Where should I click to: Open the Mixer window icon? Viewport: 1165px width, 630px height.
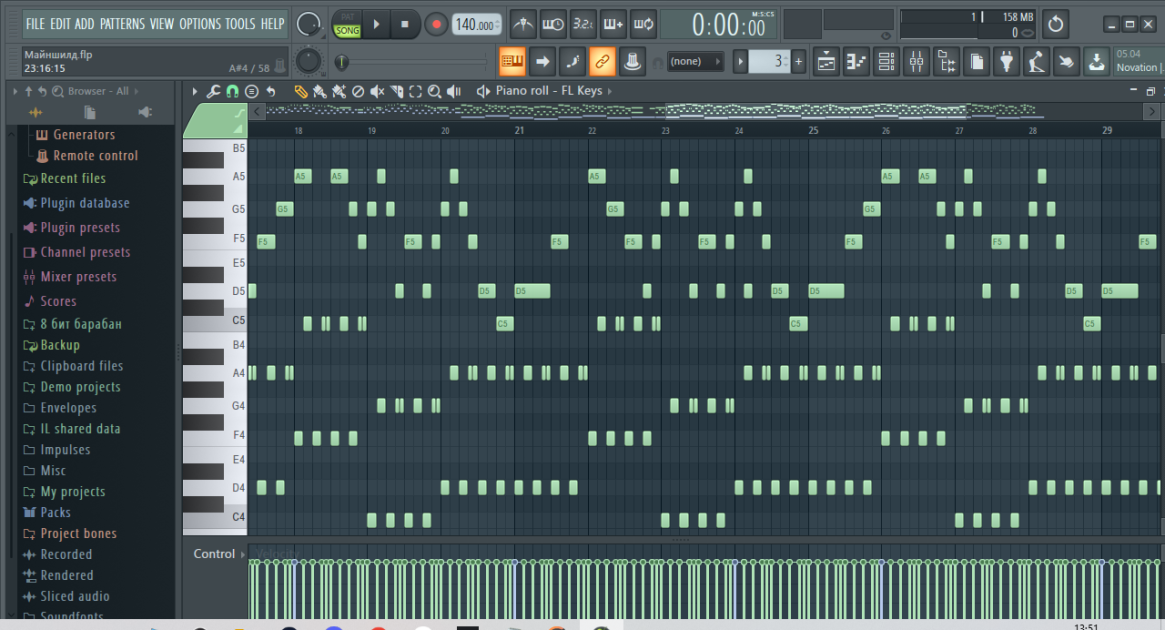coord(917,62)
